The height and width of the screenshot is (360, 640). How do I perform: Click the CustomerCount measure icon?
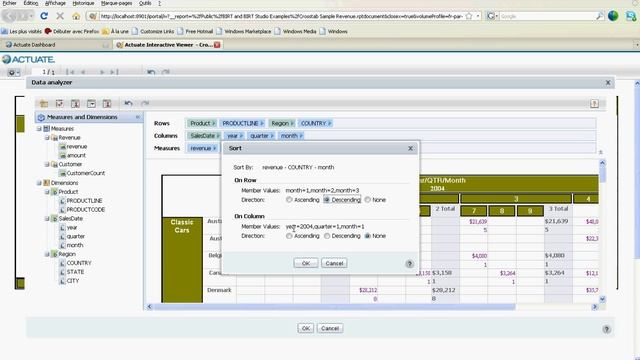pyautogui.click(x=62, y=173)
